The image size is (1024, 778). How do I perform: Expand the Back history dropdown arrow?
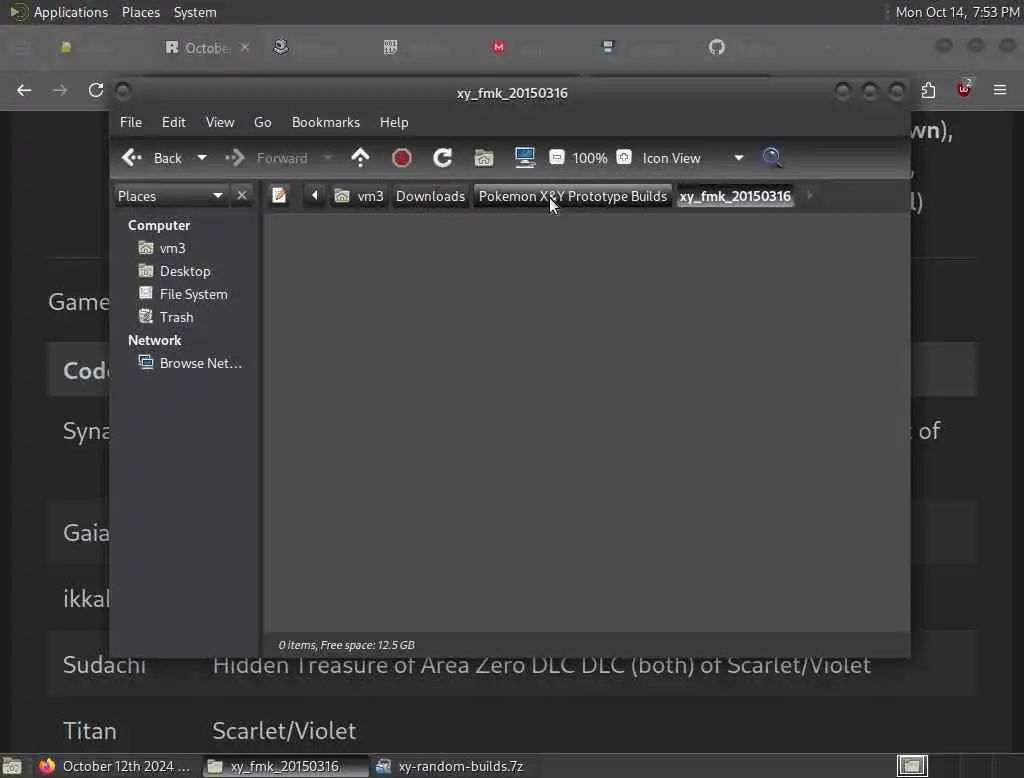pos(202,158)
